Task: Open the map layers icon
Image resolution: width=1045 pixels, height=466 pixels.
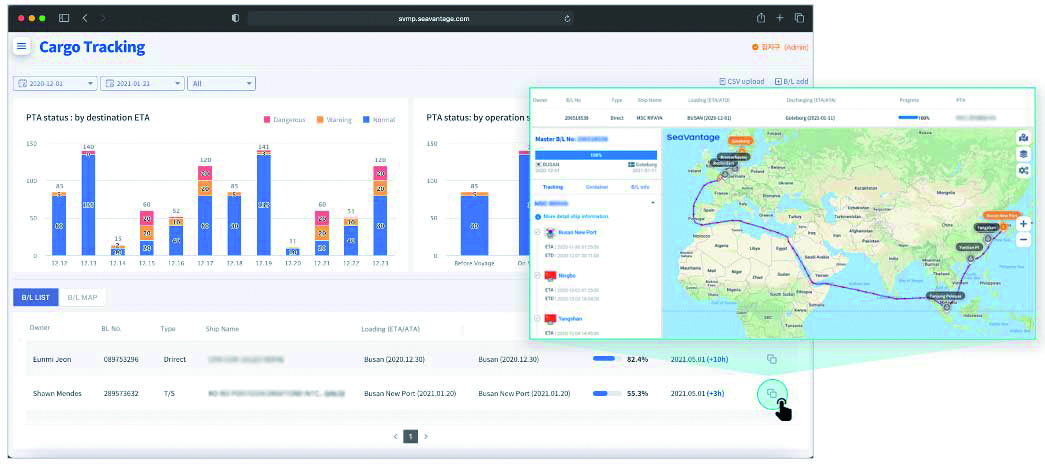Action: coord(1023,153)
